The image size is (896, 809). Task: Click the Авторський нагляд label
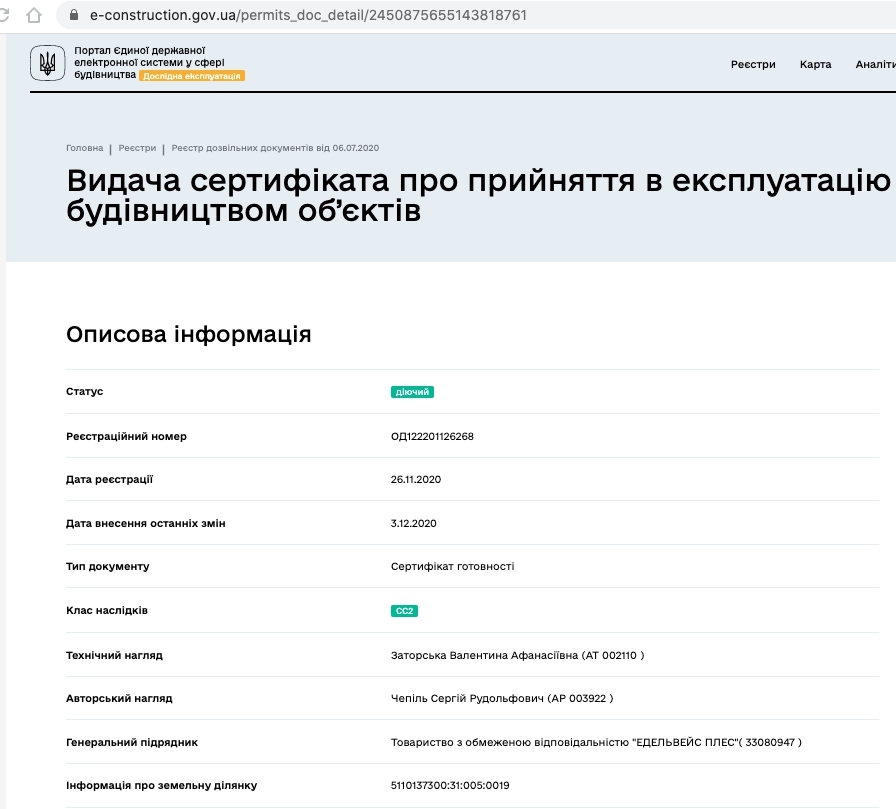[x=119, y=698]
